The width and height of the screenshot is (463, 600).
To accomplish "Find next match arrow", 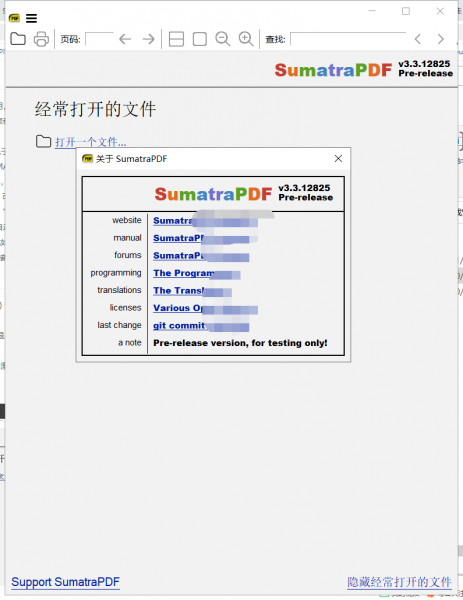I will (441, 39).
